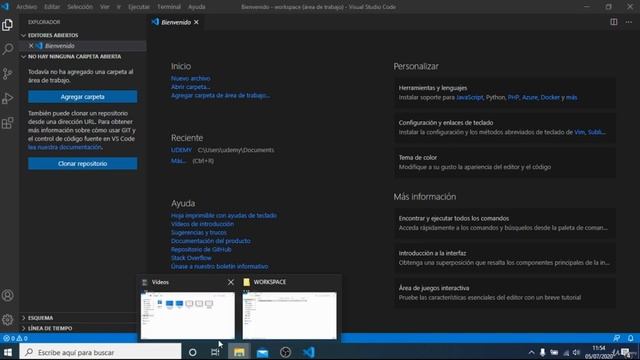Open the Mail app on taskbar
The width and height of the screenshot is (640, 360).
pyautogui.click(x=262, y=352)
